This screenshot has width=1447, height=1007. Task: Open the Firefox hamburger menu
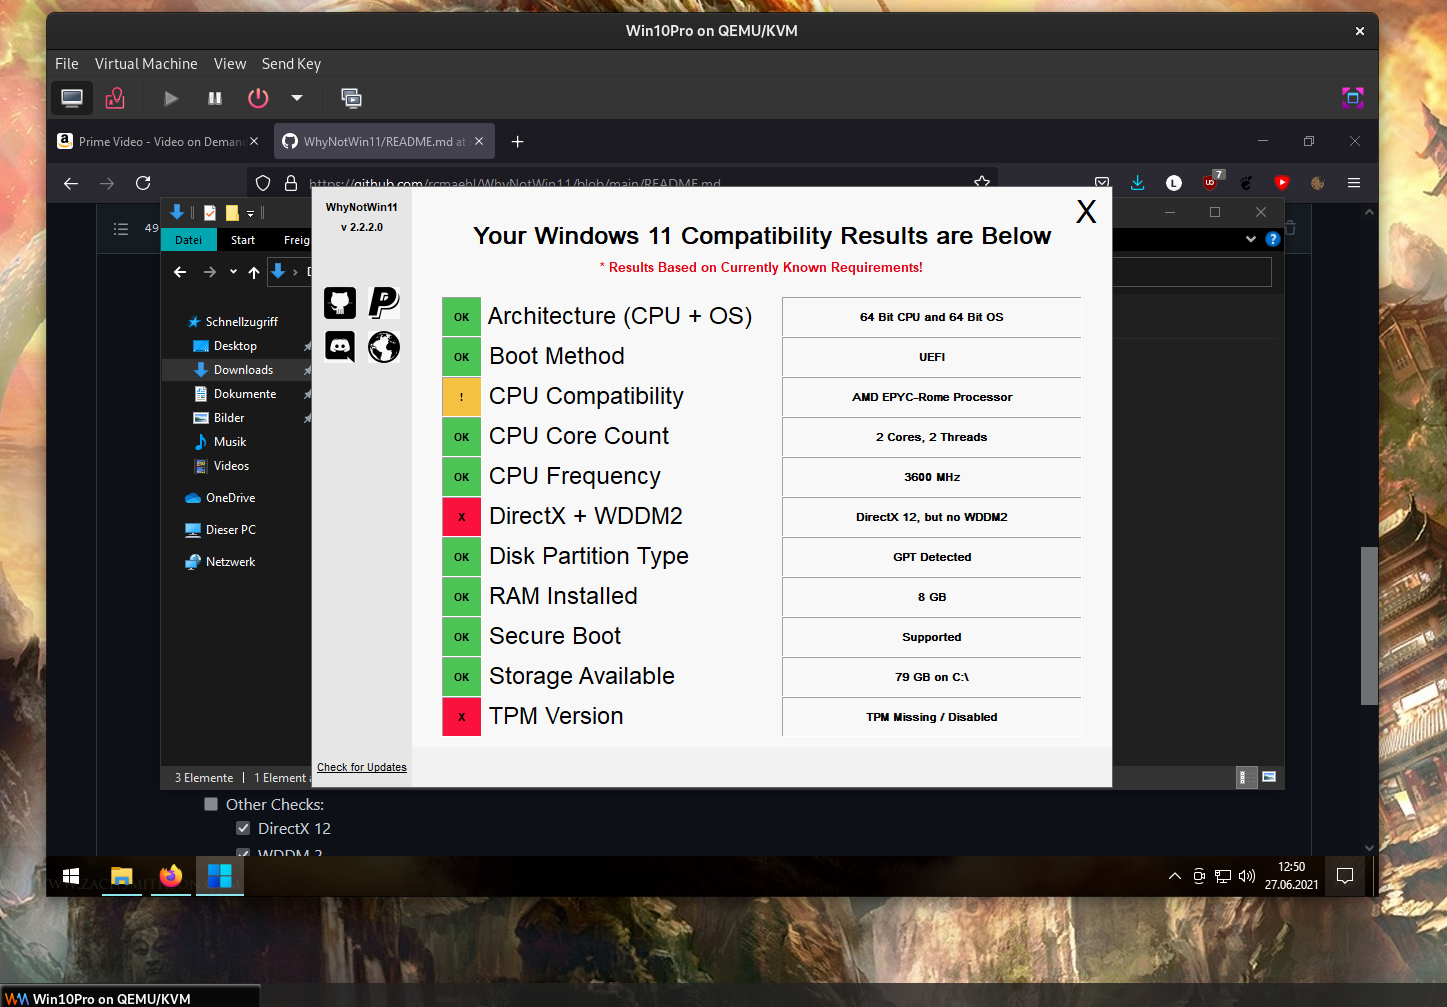pos(1354,183)
